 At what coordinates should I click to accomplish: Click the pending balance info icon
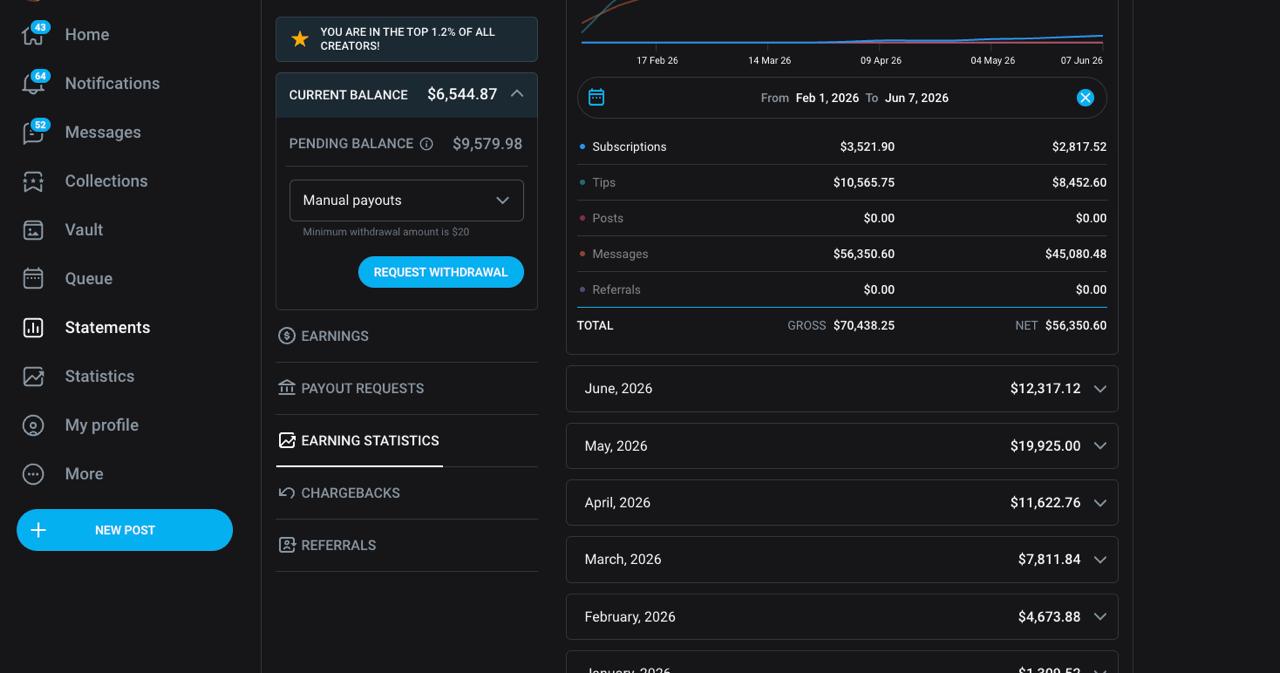coord(426,144)
